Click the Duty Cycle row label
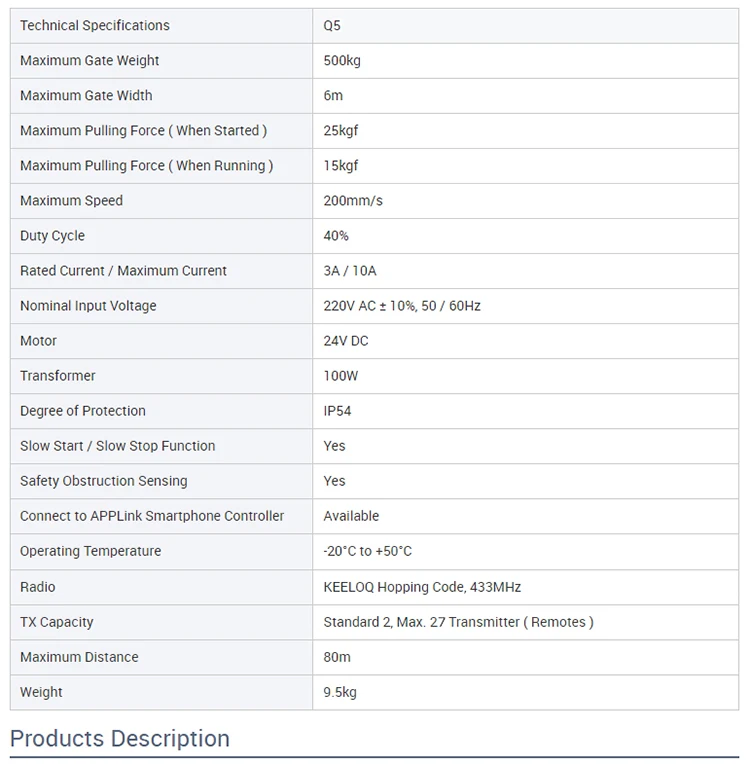The image size is (750, 764). tap(52, 235)
